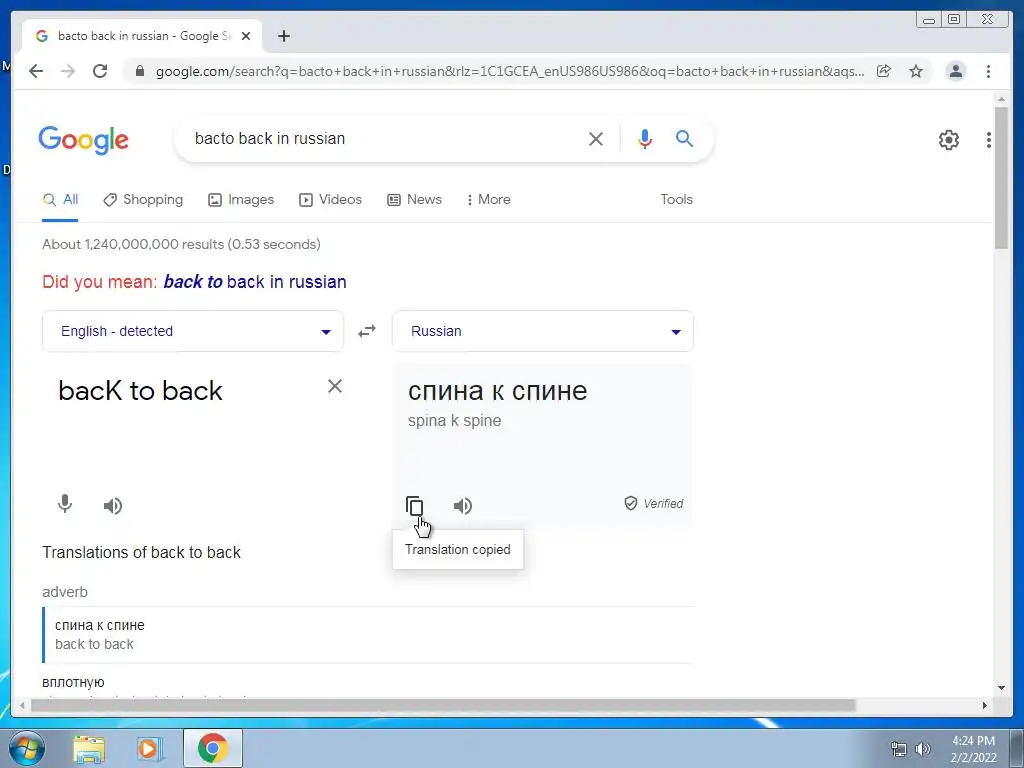
Task: Open the News results tab
Action: point(415,199)
